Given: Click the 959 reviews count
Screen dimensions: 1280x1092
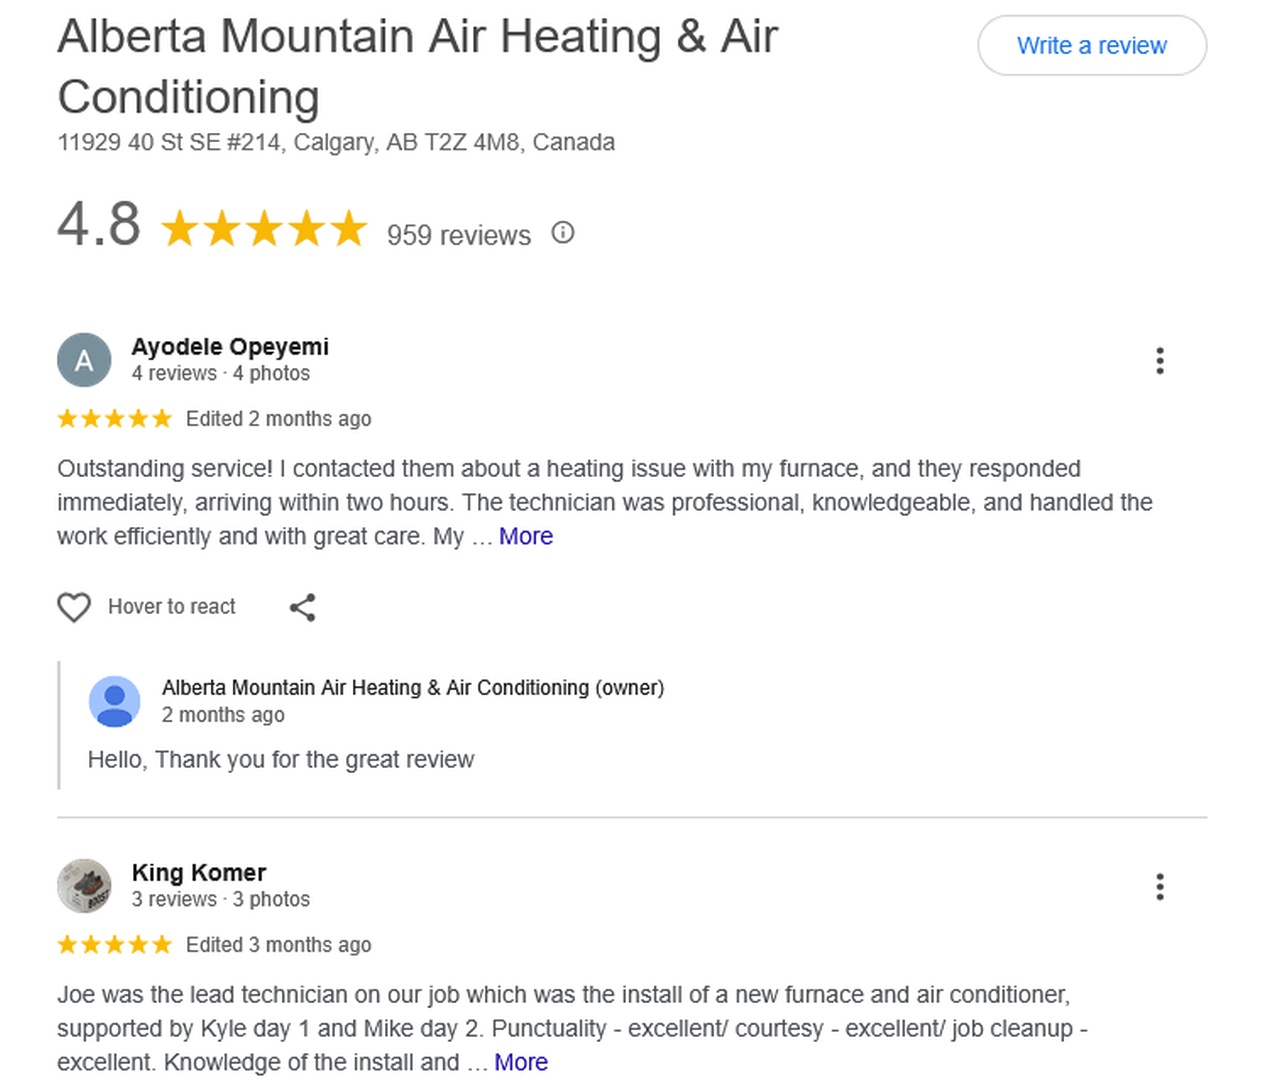Looking at the screenshot, I should coord(459,235).
